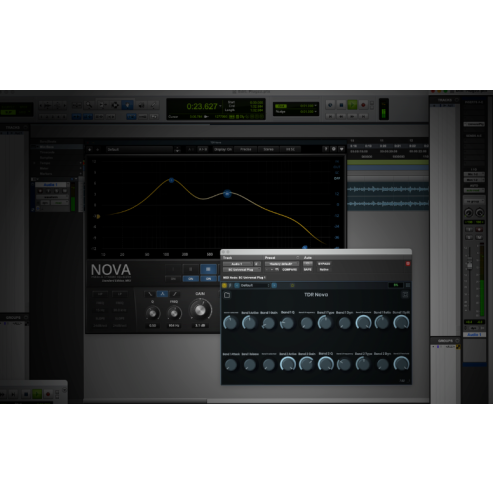Click the FREQ knob in Nova
This screenshot has height=494, width=494.
tap(174, 313)
